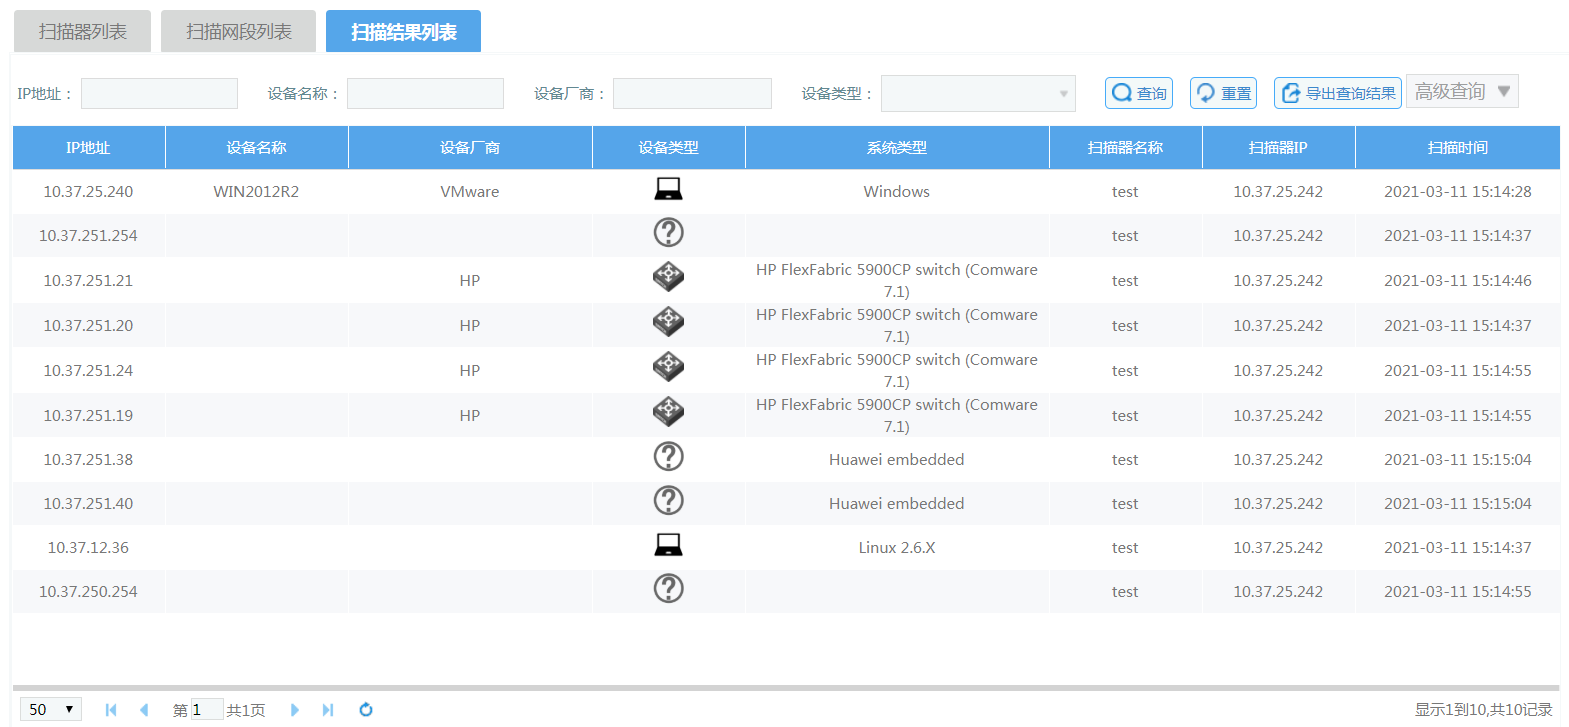Sort by the 扫描器IP column header
The image size is (1569, 727).
(x=1279, y=148)
